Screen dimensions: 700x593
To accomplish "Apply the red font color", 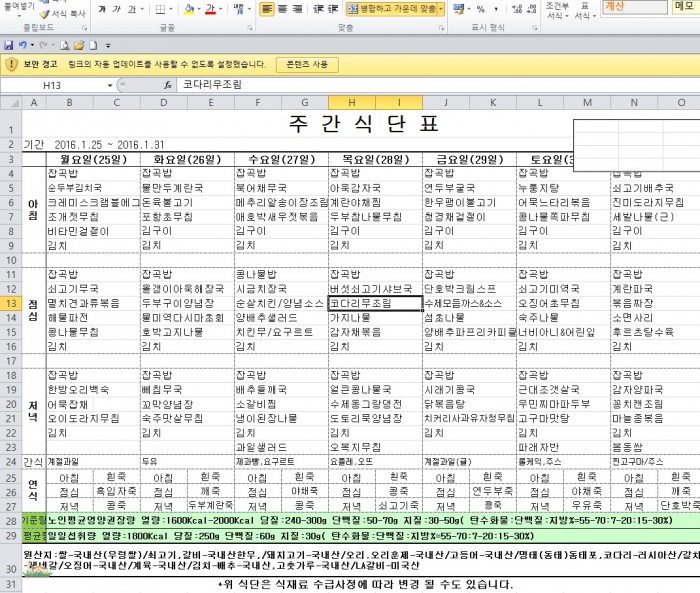I will [x=211, y=9].
